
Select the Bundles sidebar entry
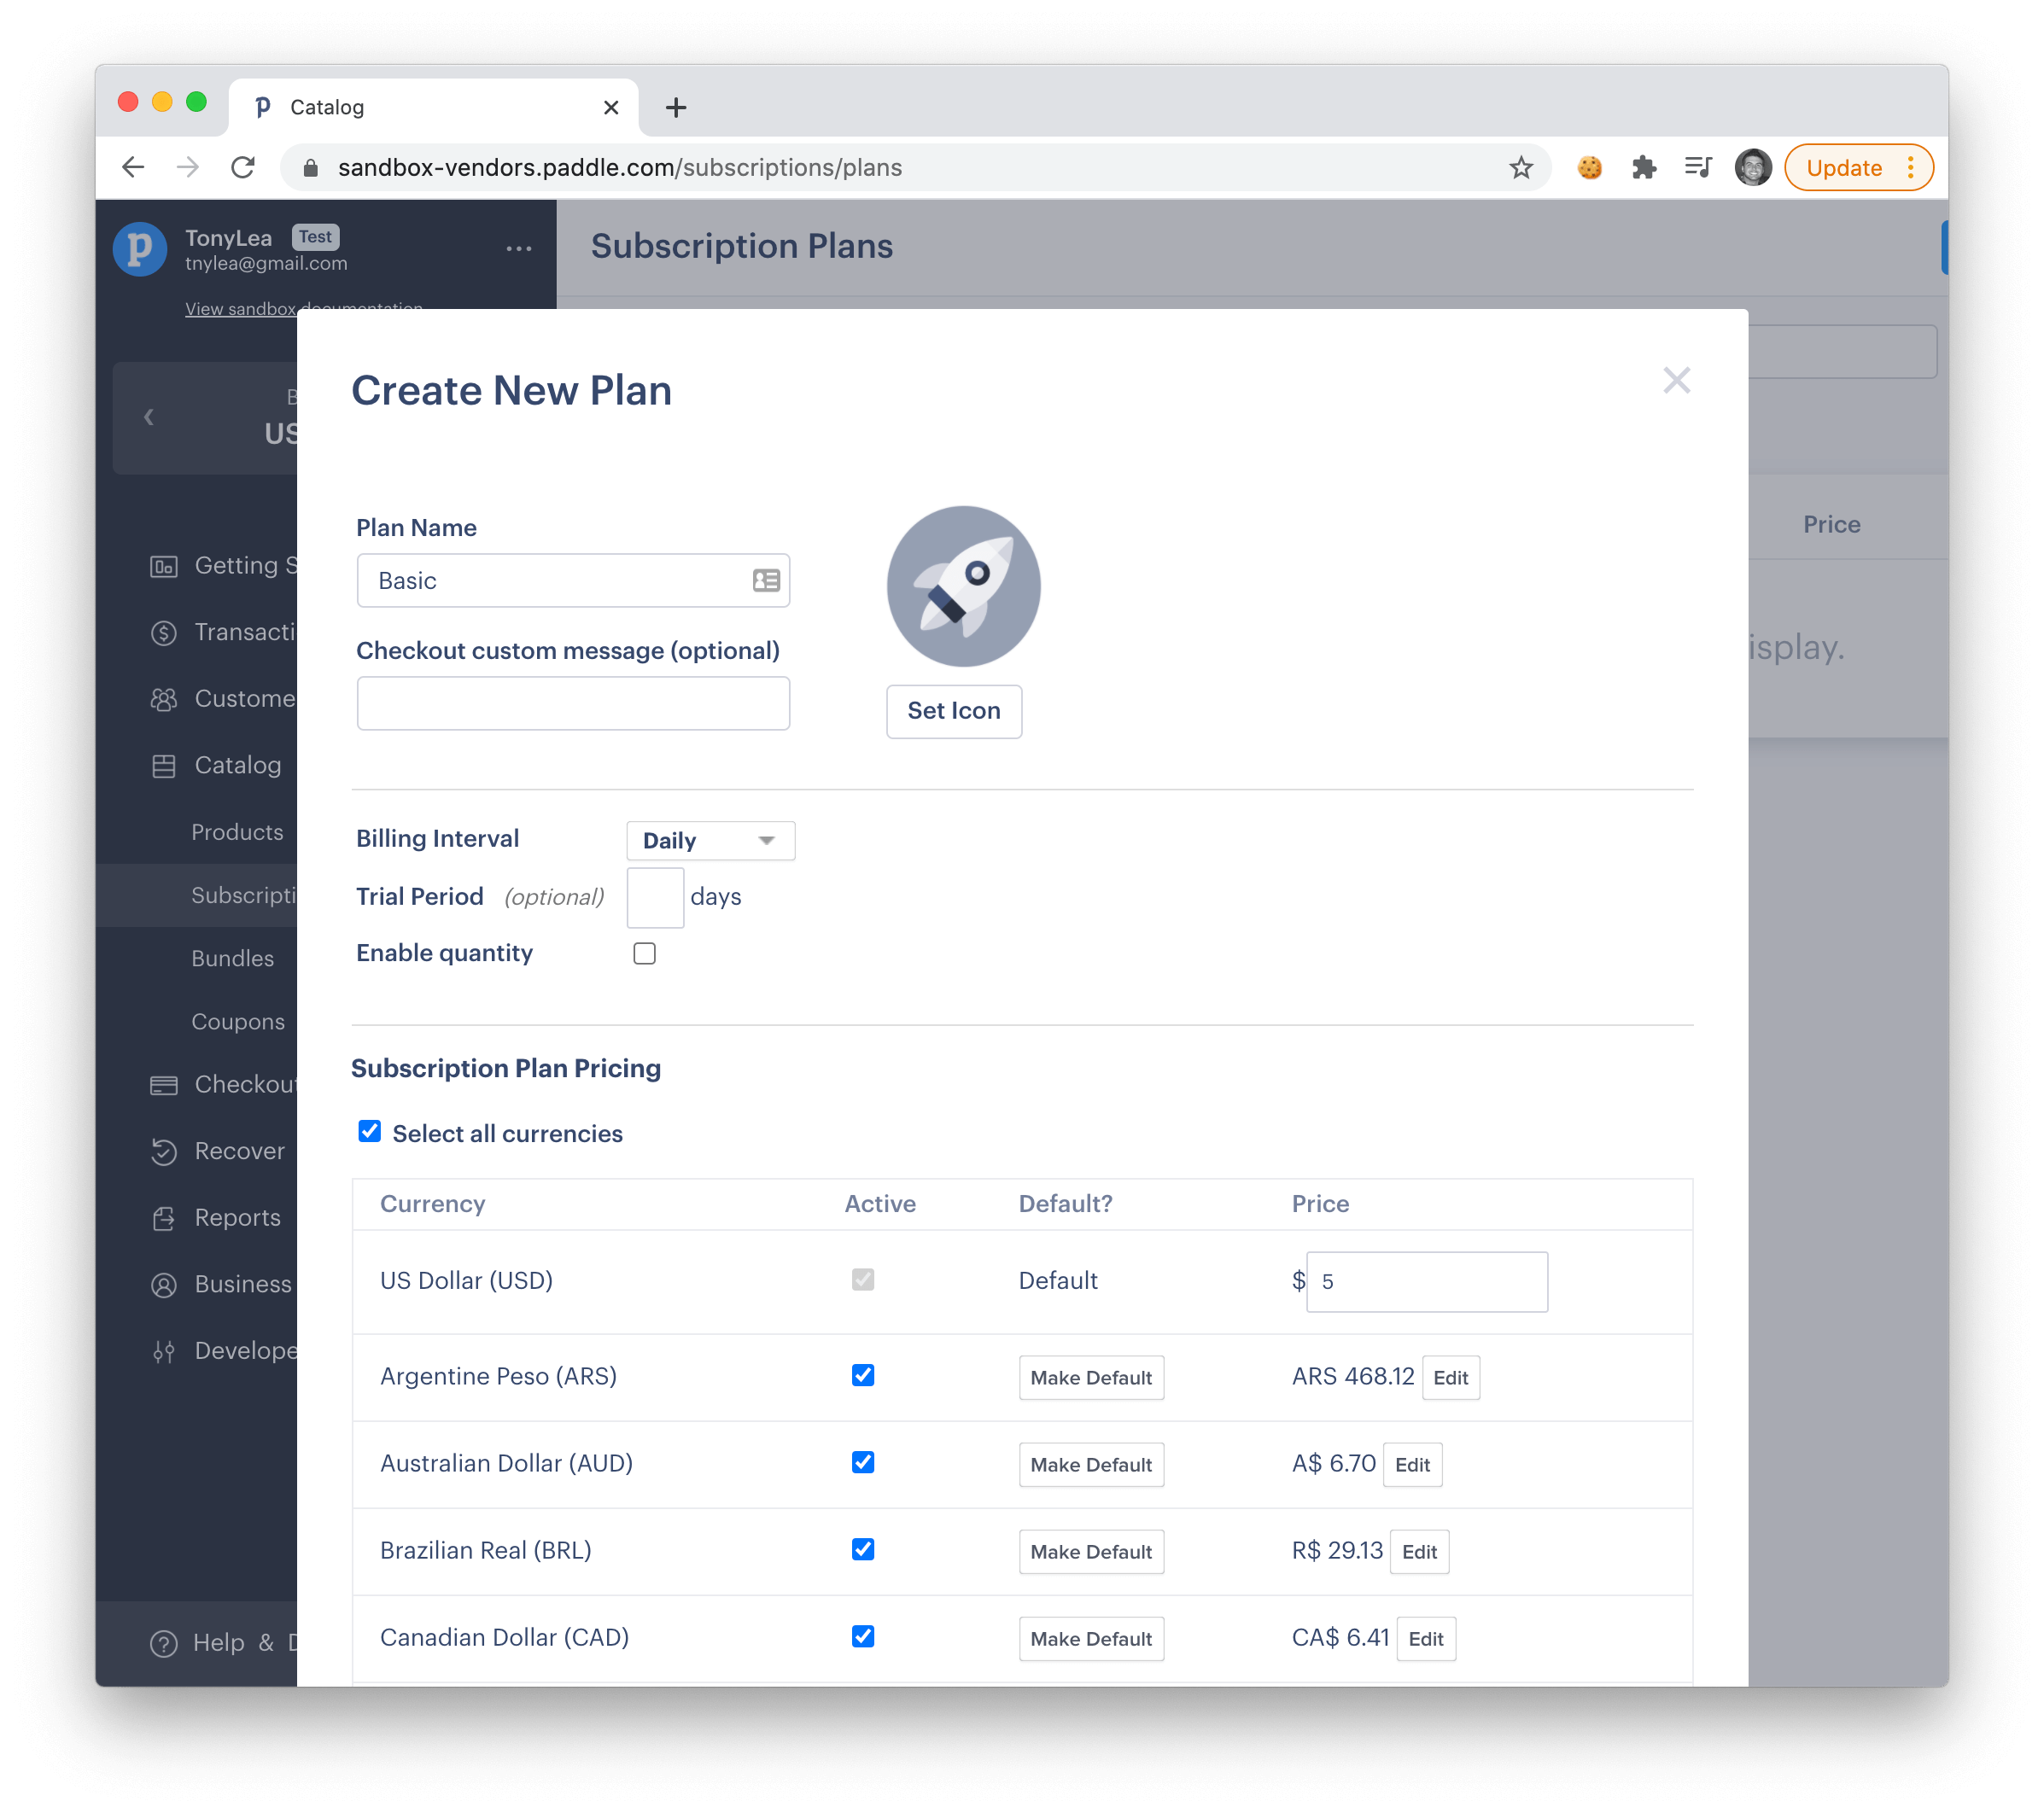[232, 958]
